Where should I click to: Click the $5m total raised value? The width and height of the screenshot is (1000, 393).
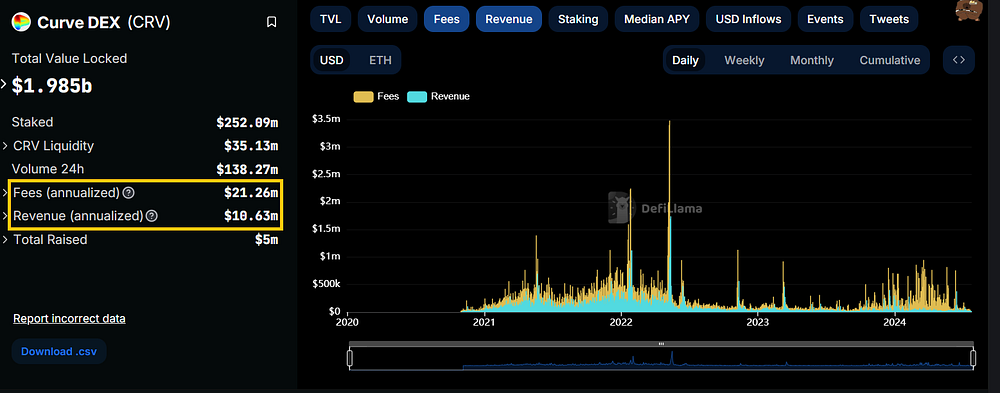click(x=267, y=240)
